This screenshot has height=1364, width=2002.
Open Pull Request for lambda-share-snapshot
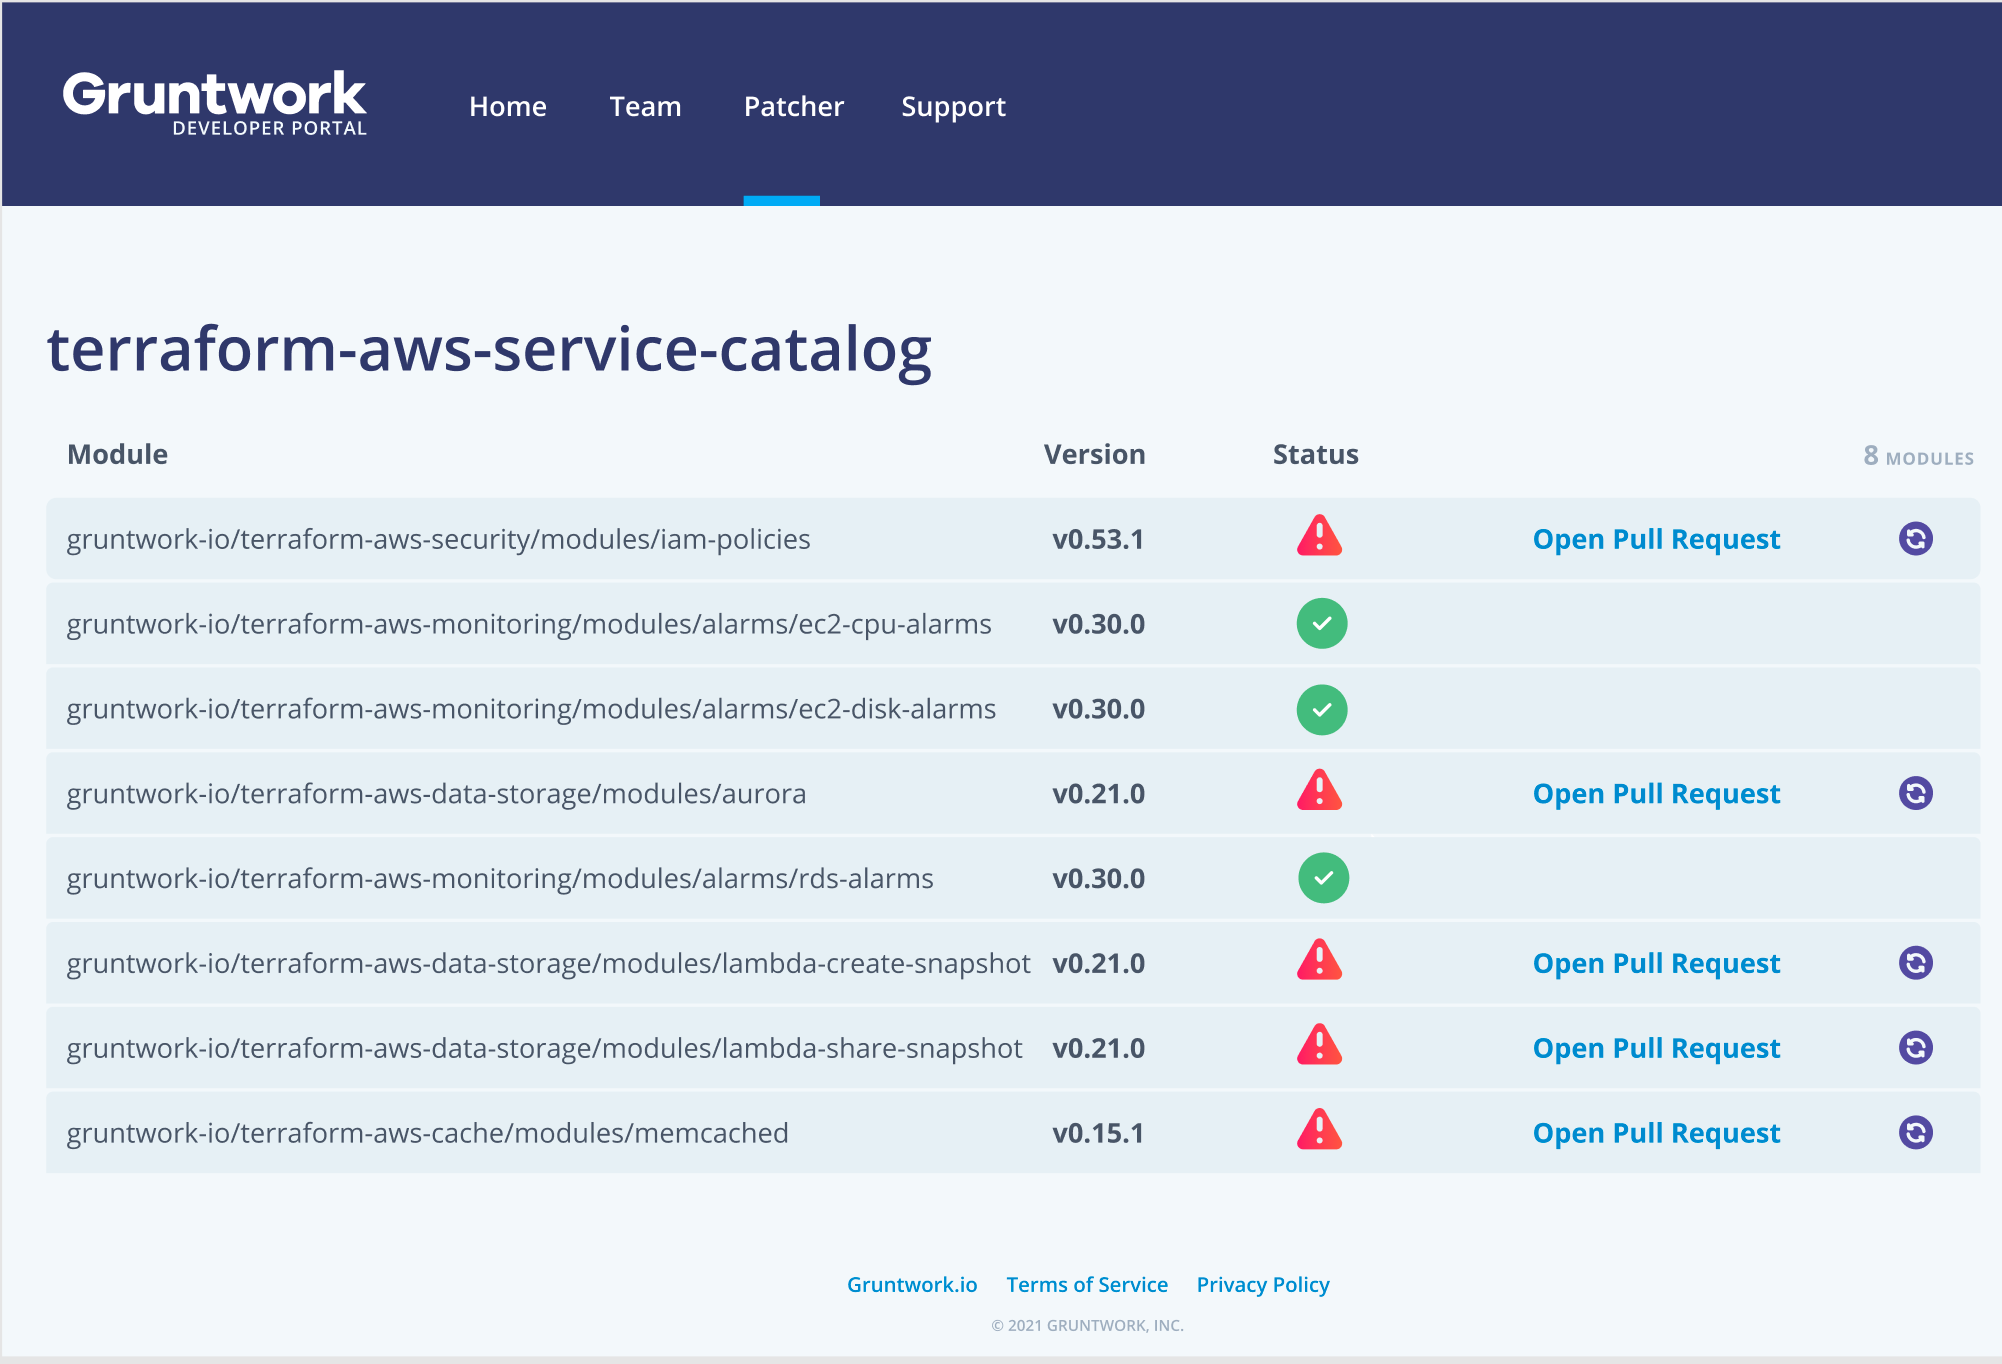[1655, 1049]
